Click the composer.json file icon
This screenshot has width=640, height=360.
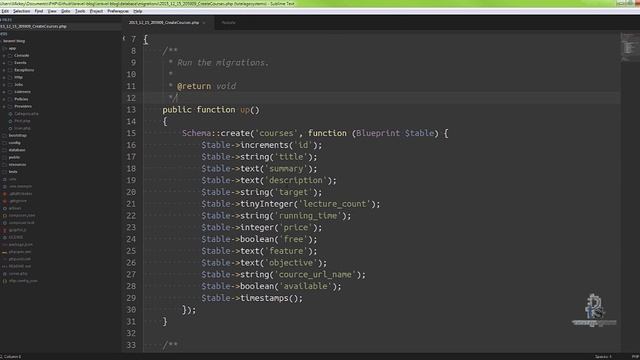pos(5,216)
